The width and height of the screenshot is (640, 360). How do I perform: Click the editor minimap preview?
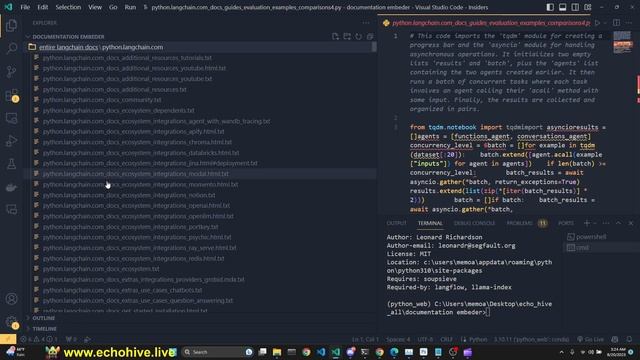622,42
